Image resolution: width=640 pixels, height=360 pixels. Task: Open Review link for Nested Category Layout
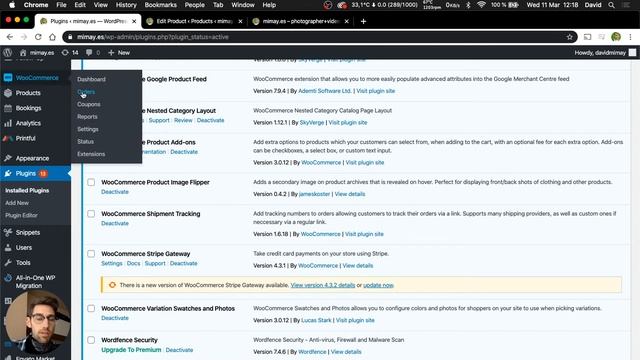(183, 120)
